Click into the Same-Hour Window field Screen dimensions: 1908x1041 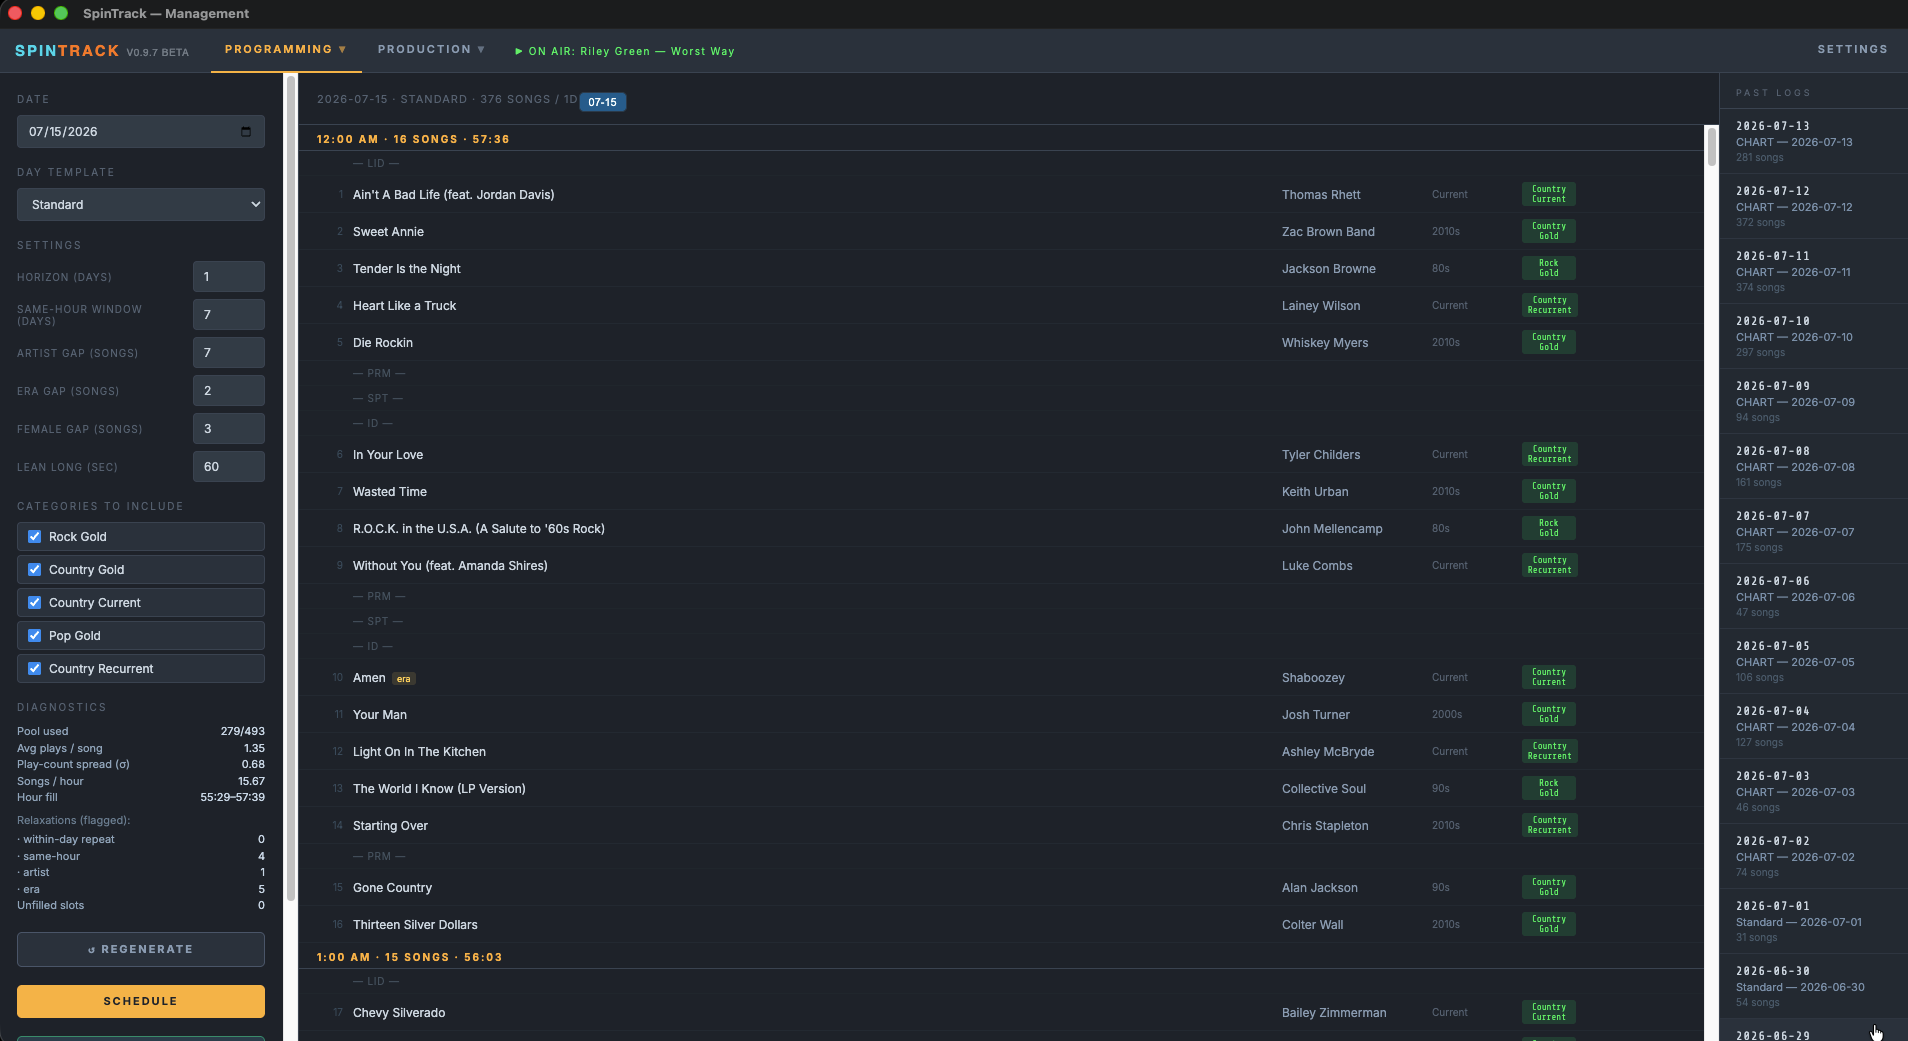point(229,315)
